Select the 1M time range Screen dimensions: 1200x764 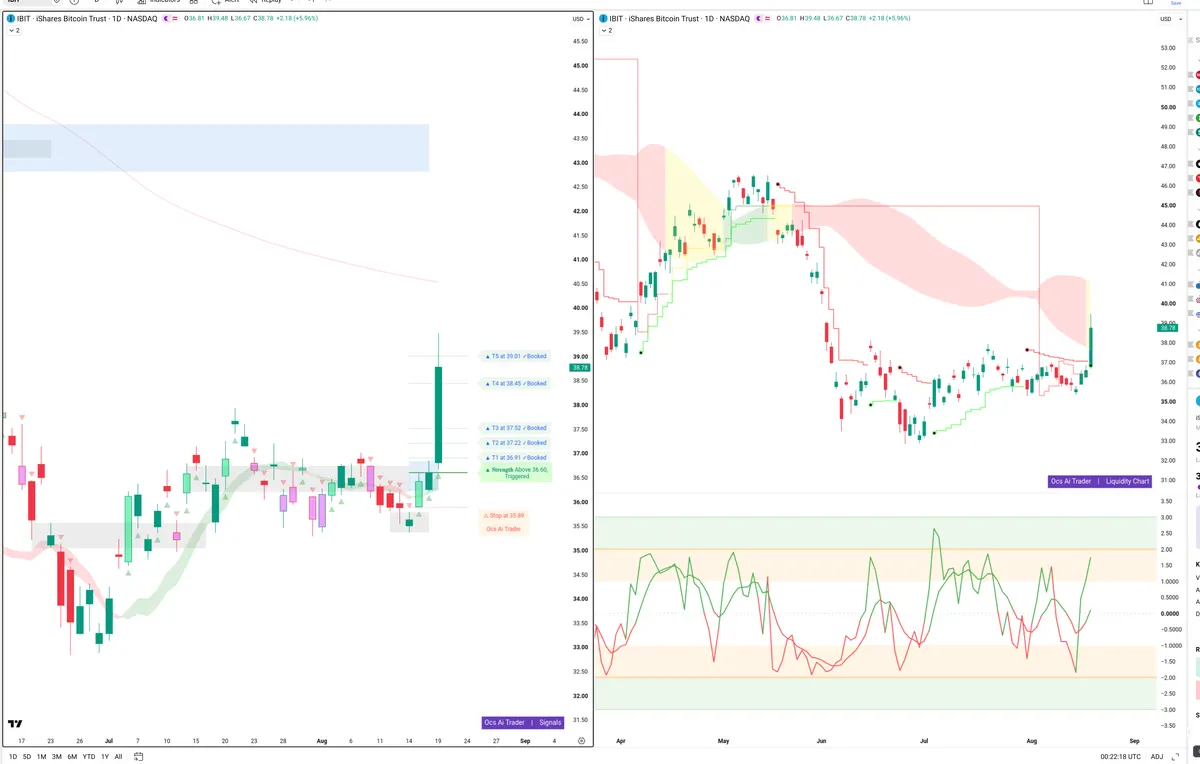(x=41, y=756)
